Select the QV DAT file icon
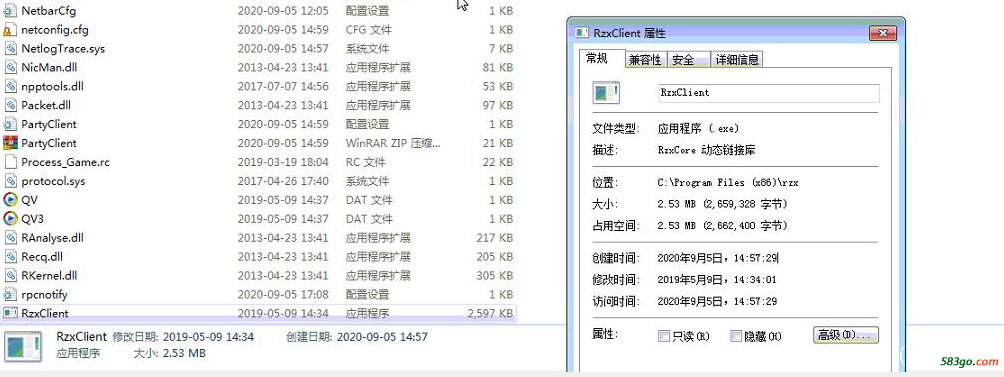This screenshot has height=377, width=1004. coord(10,200)
